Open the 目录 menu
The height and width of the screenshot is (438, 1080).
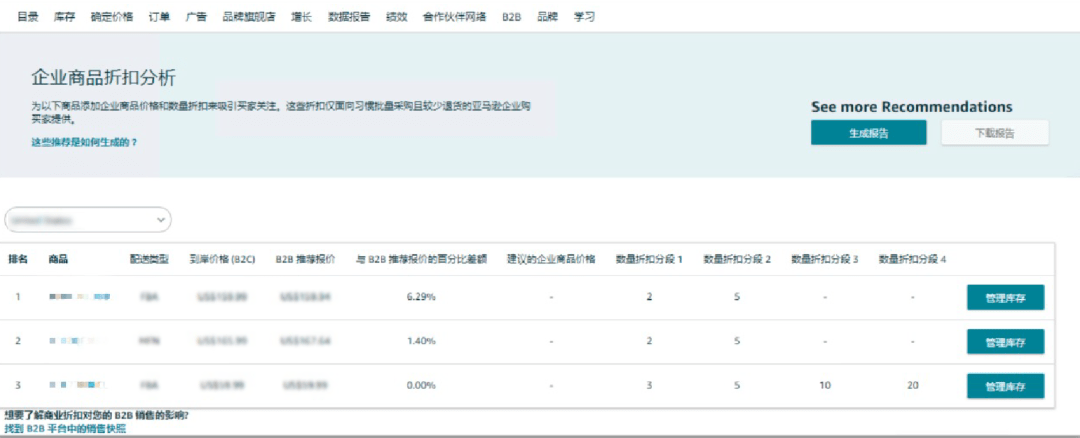28,17
